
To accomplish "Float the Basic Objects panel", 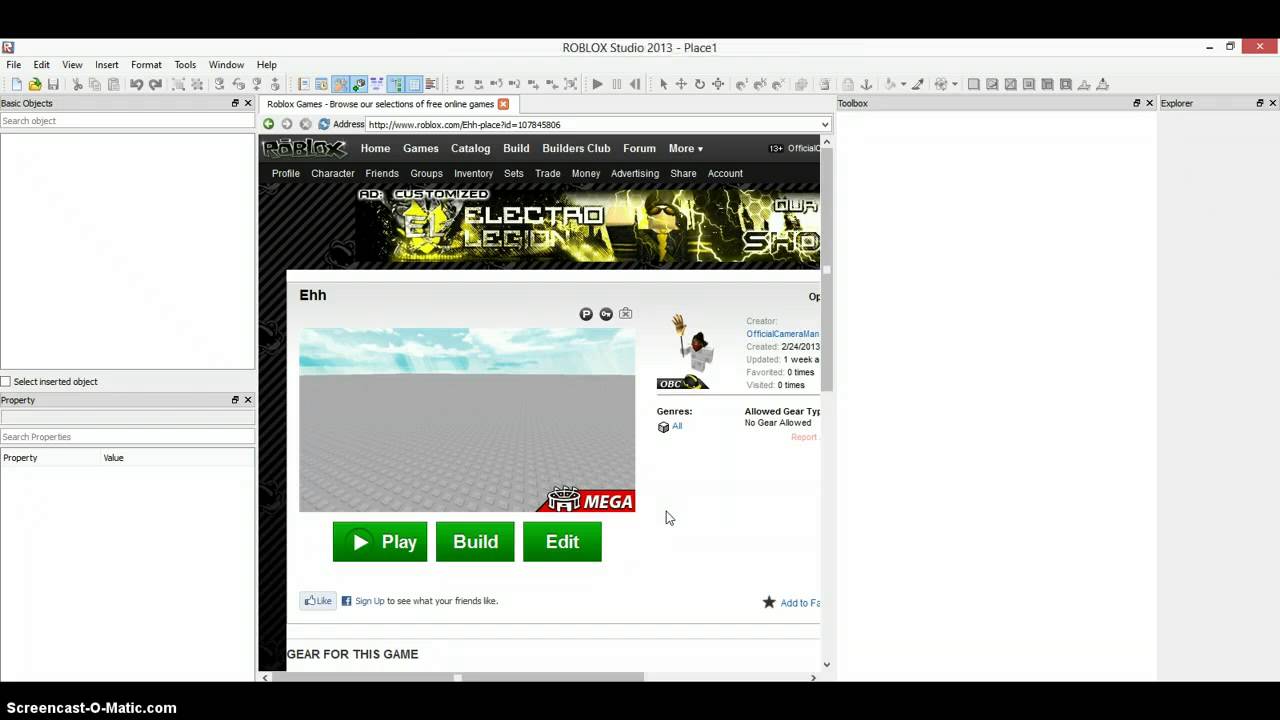I will click(x=235, y=103).
